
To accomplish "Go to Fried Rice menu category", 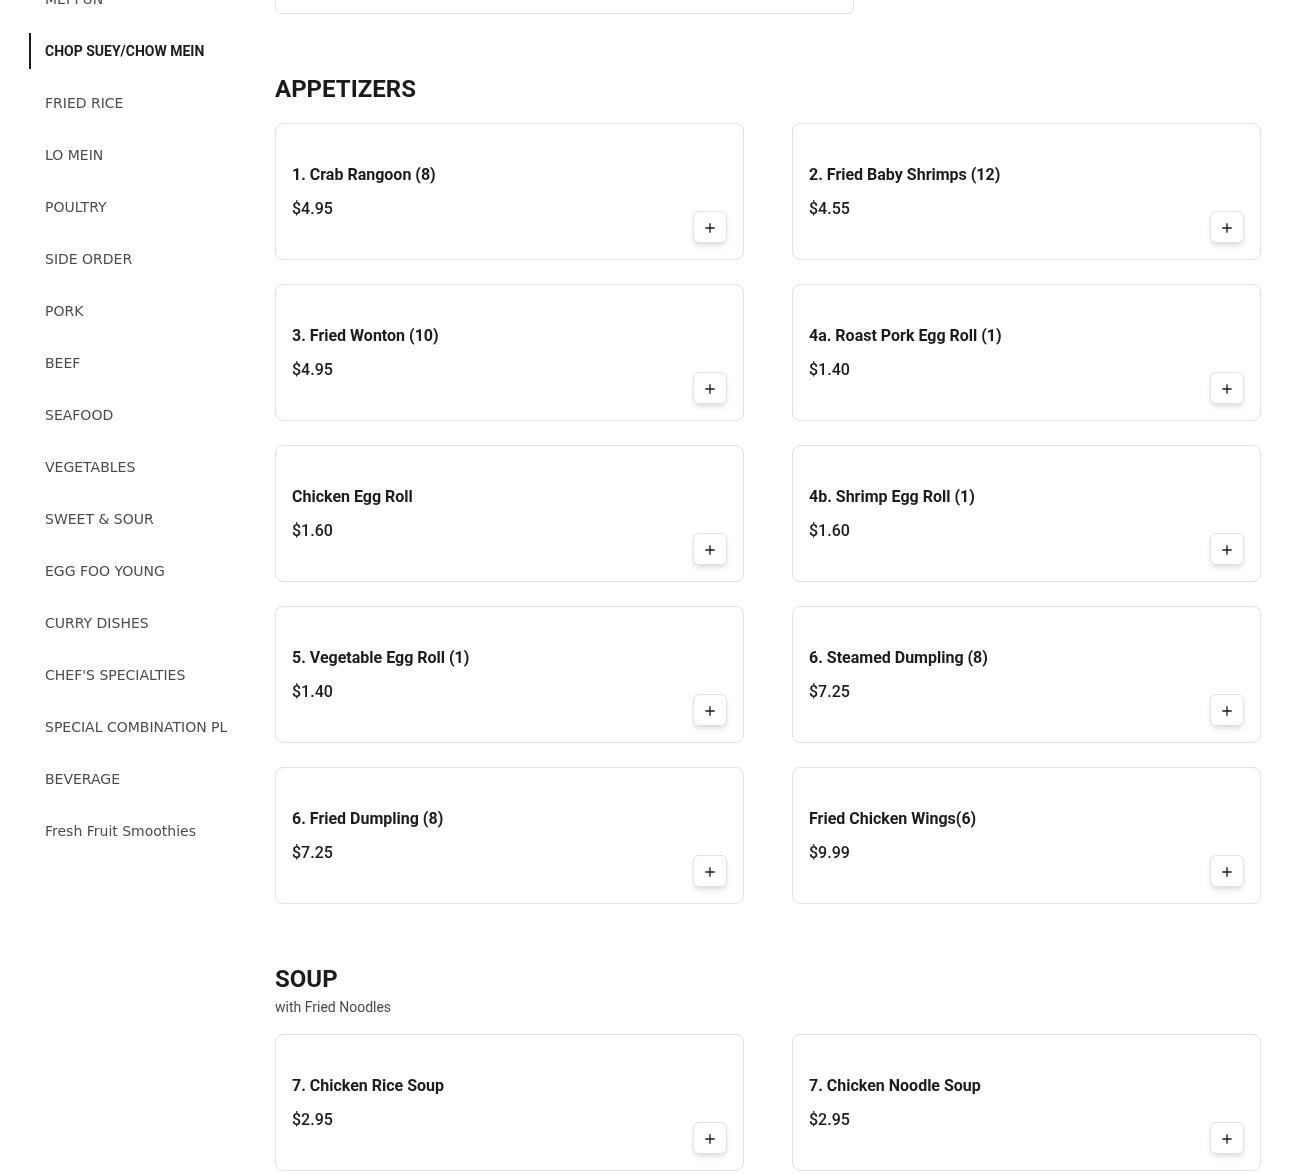I will coord(84,103).
